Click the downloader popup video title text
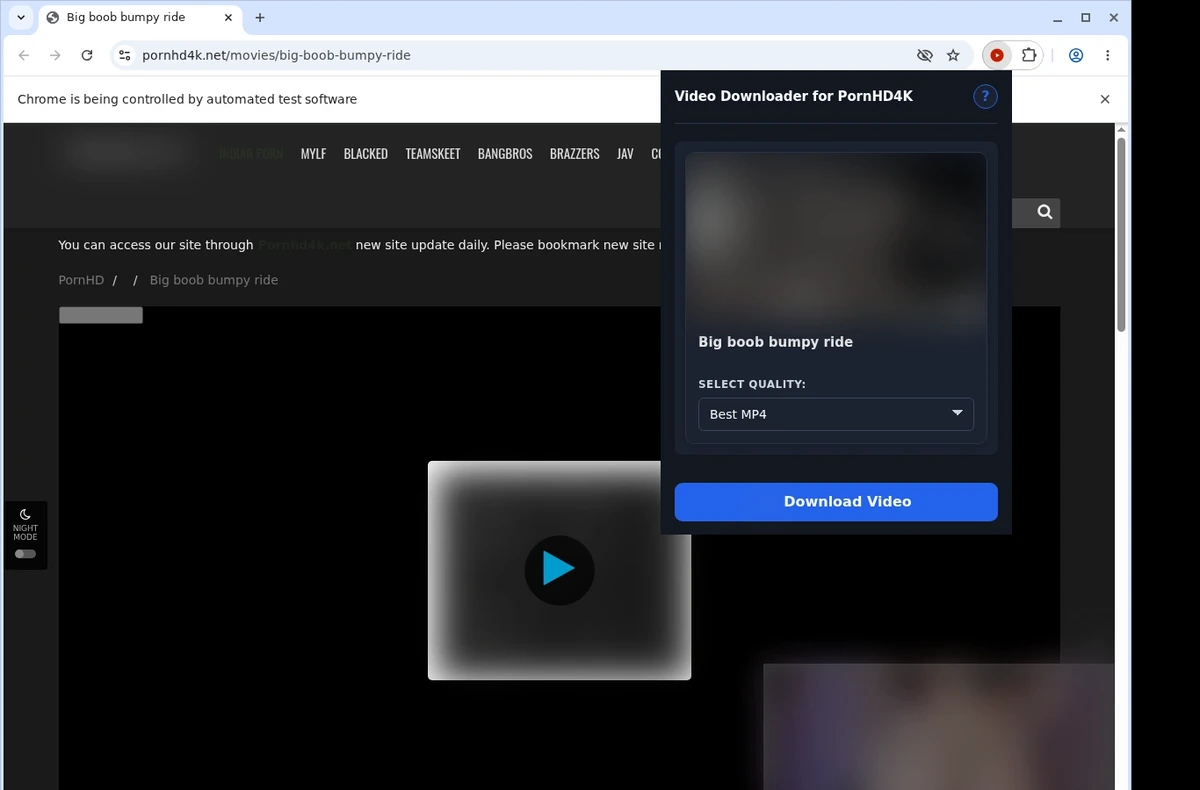This screenshot has height=790, width=1200. (775, 342)
